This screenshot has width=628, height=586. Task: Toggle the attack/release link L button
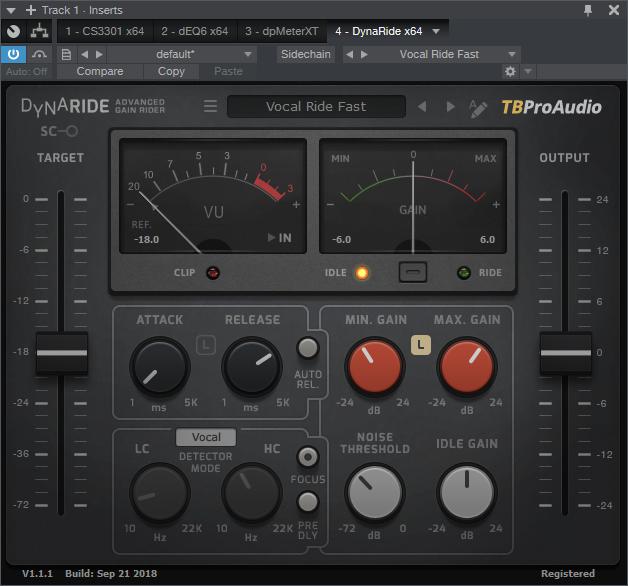[206, 345]
